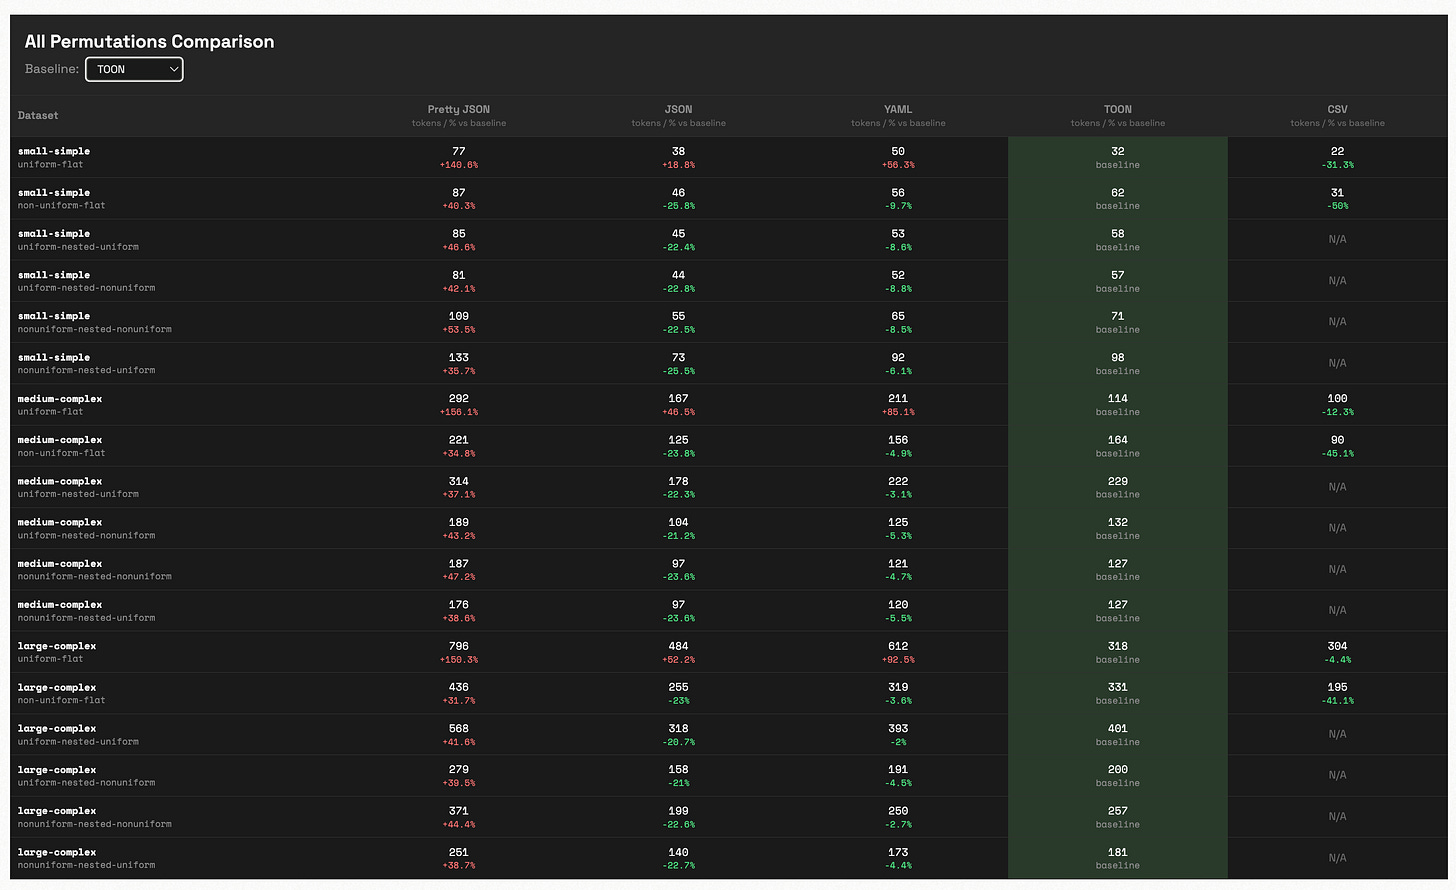
Task: Select YAML cell showing 156 tokens
Action: (x=898, y=446)
